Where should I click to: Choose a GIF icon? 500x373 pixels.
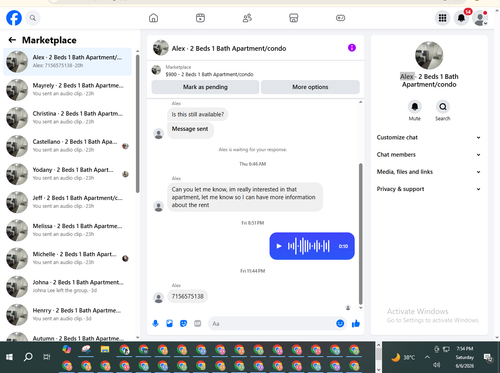tap(198, 323)
